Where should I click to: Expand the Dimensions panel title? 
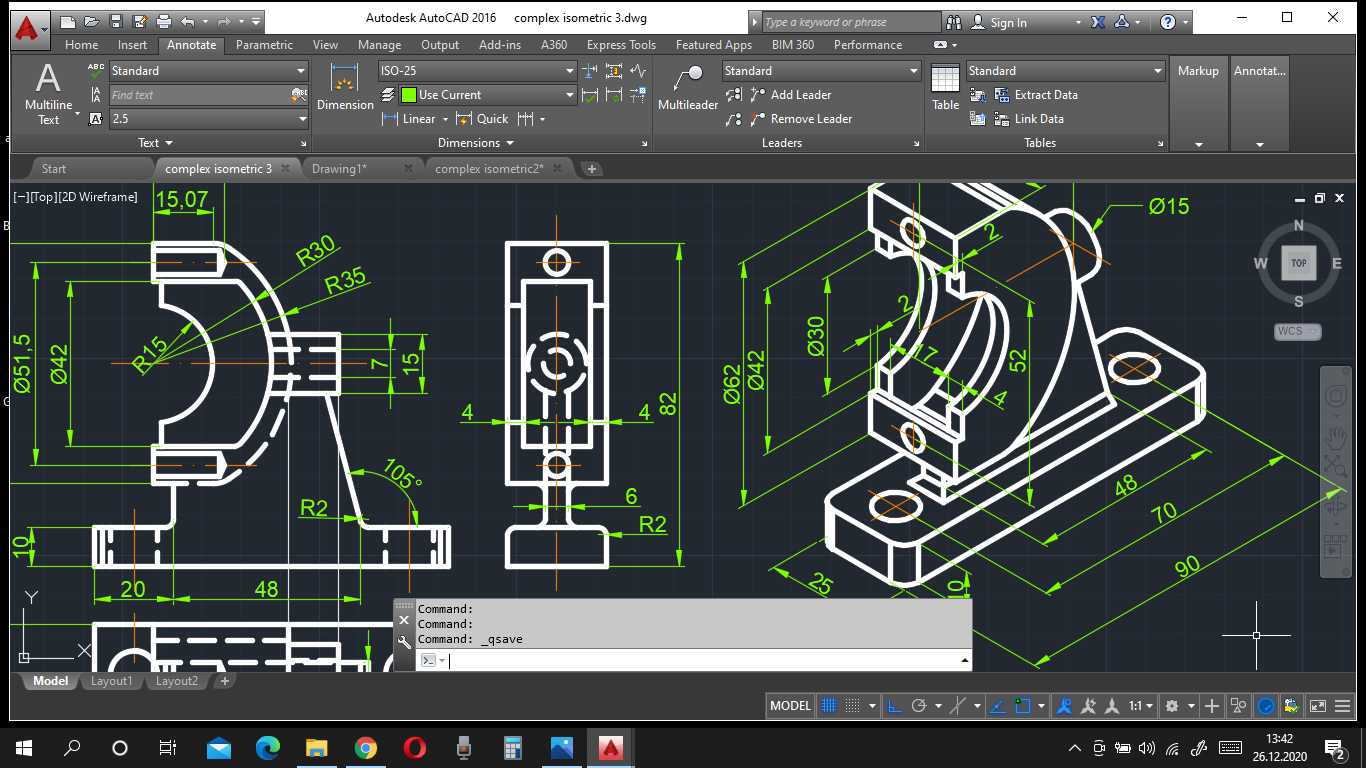[476, 143]
